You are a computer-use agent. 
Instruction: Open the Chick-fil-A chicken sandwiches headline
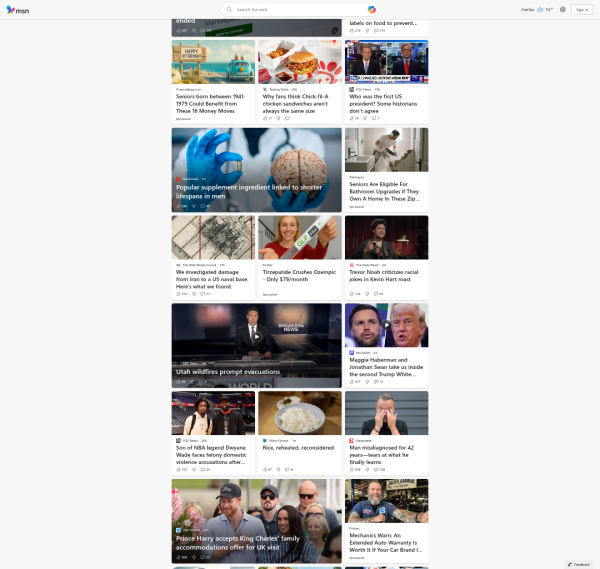[x=295, y=104]
